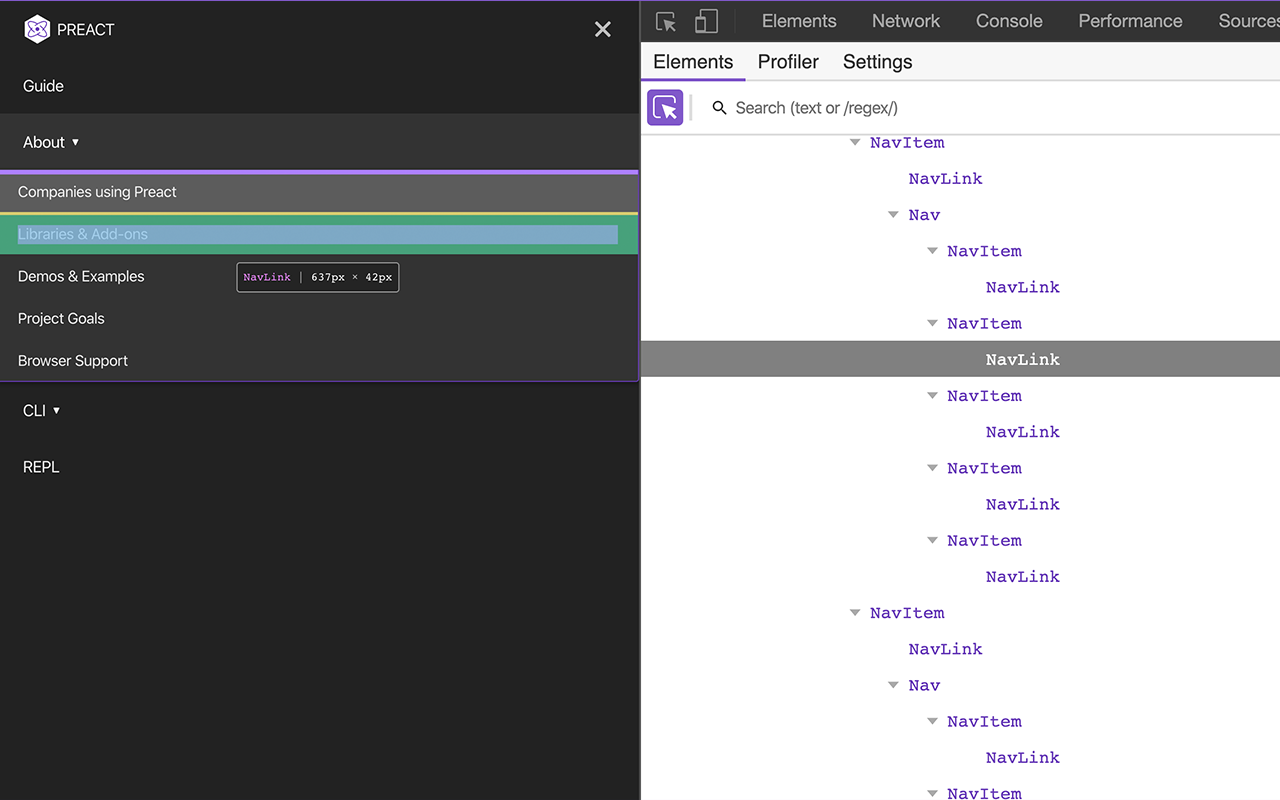The height and width of the screenshot is (800, 1280).
Task: Click the purple Preact component picker icon
Action: 665,107
